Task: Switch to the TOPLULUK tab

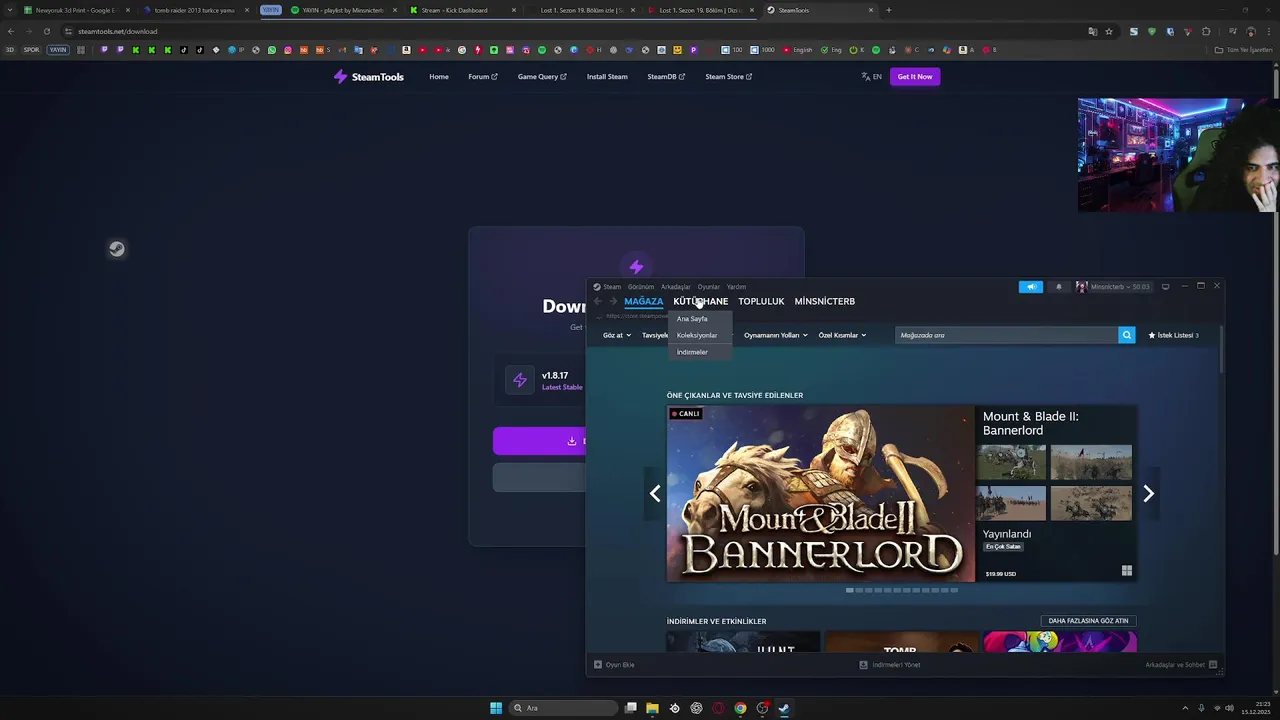Action: (x=761, y=301)
